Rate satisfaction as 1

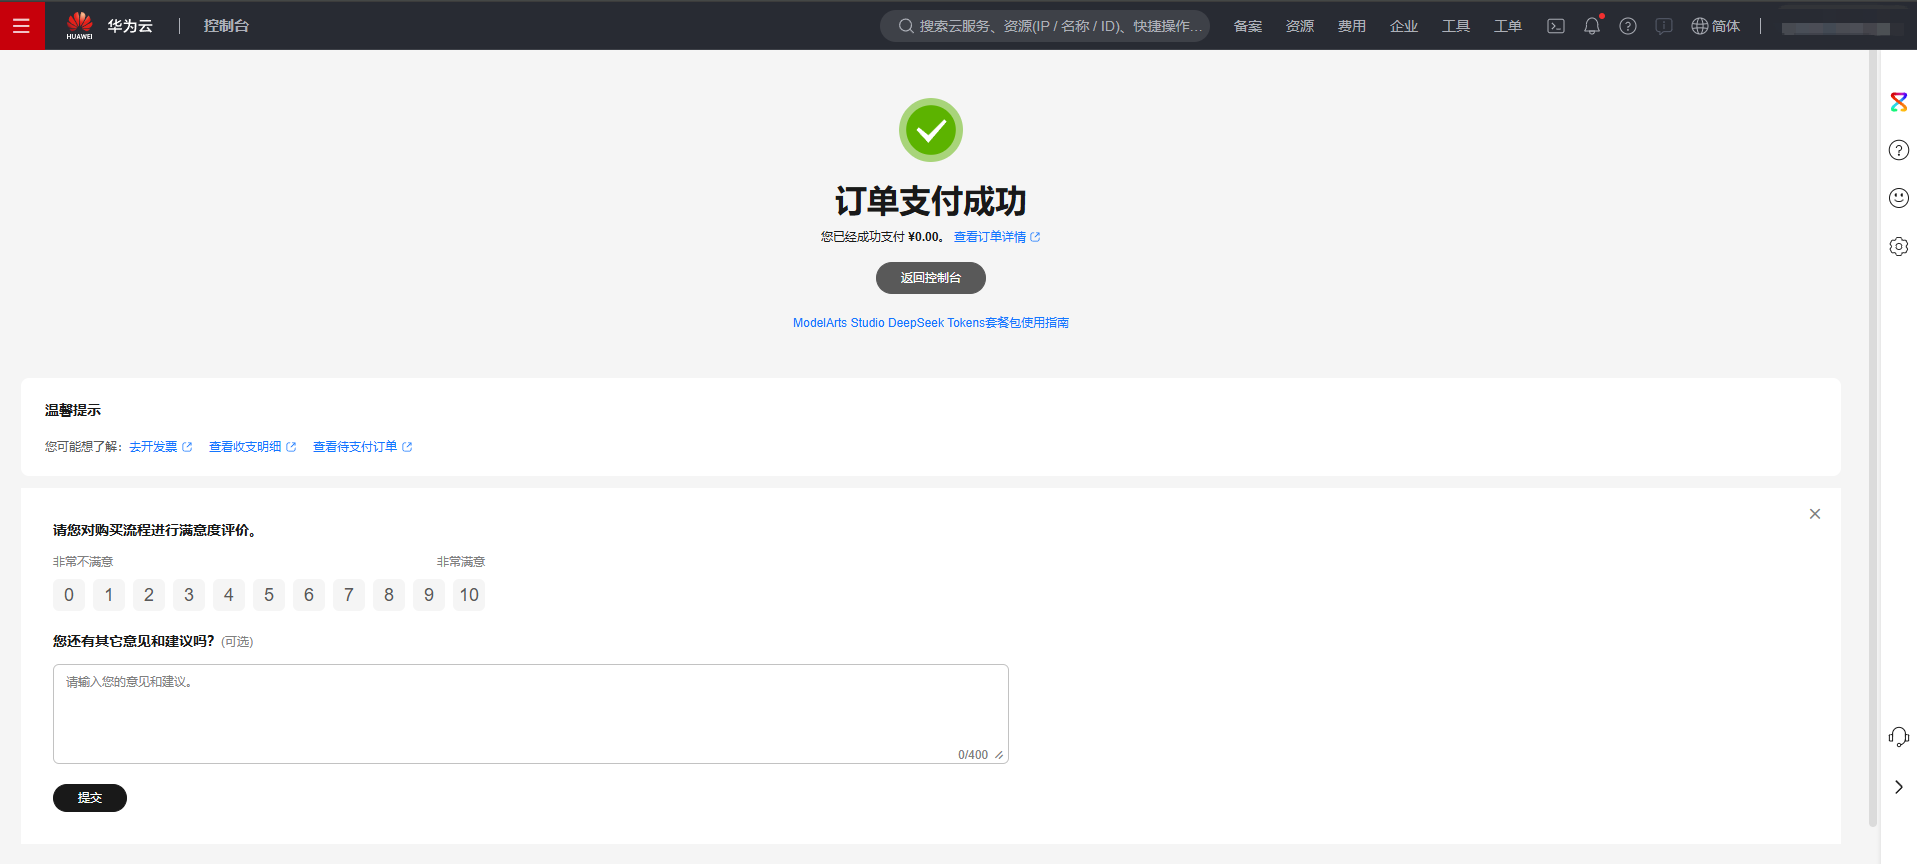point(109,595)
